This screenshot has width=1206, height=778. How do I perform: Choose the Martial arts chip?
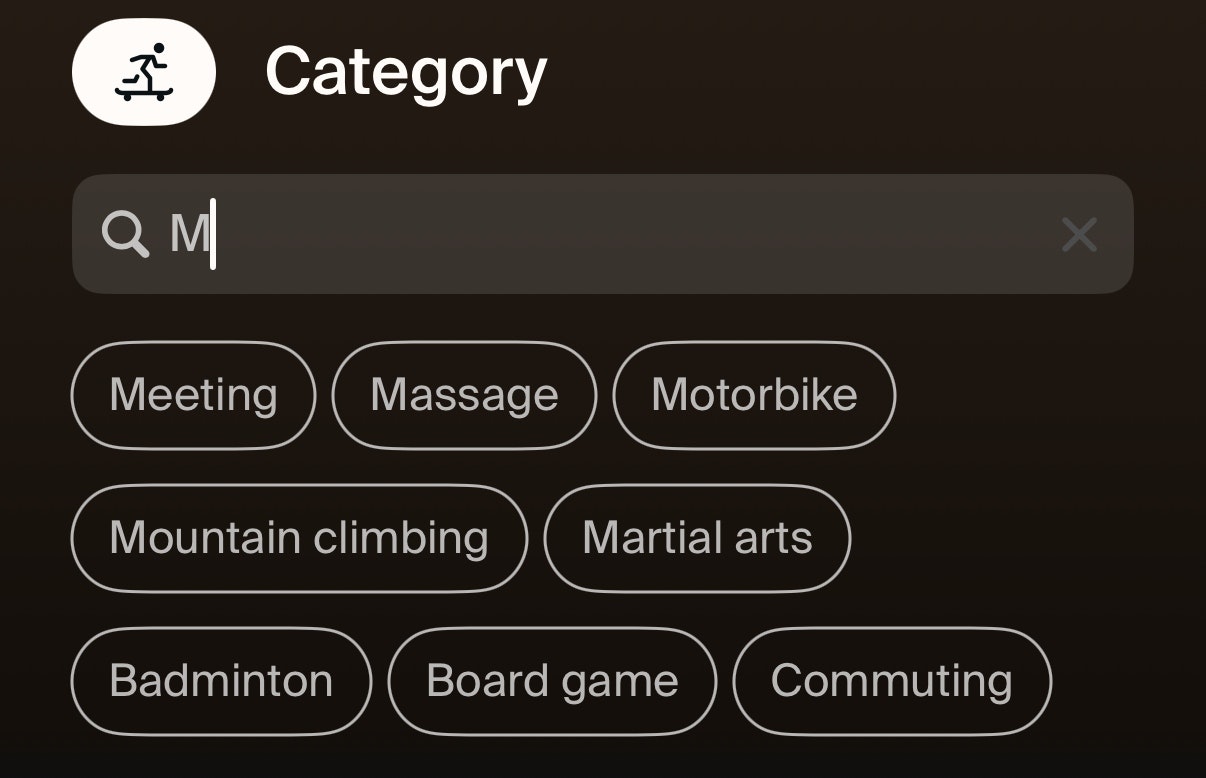click(697, 538)
